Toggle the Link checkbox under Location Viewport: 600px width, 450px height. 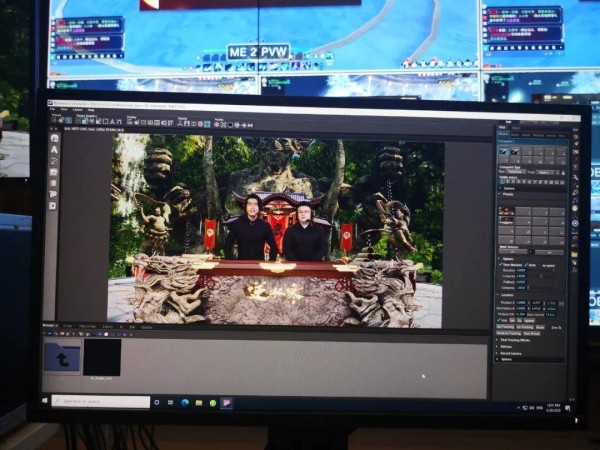[x=499, y=320]
